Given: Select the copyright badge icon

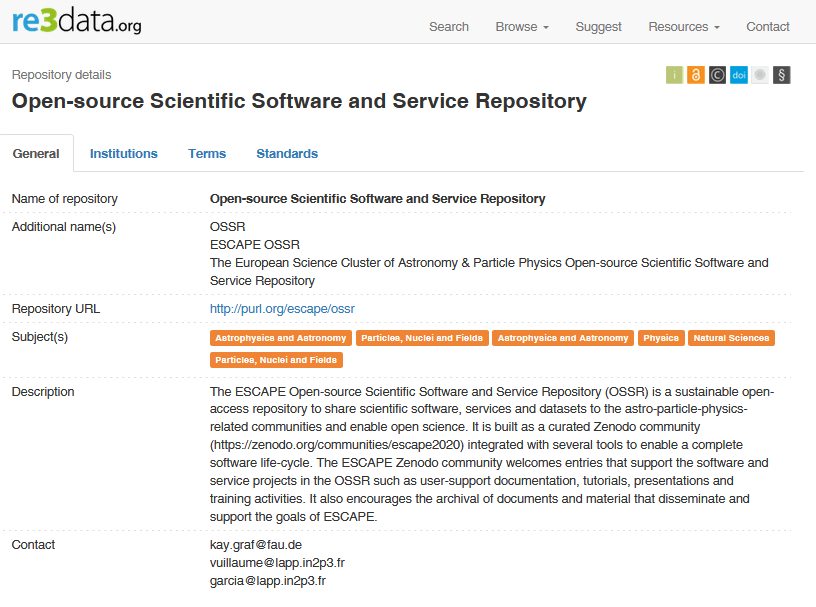Looking at the screenshot, I should [x=716, y=74].
